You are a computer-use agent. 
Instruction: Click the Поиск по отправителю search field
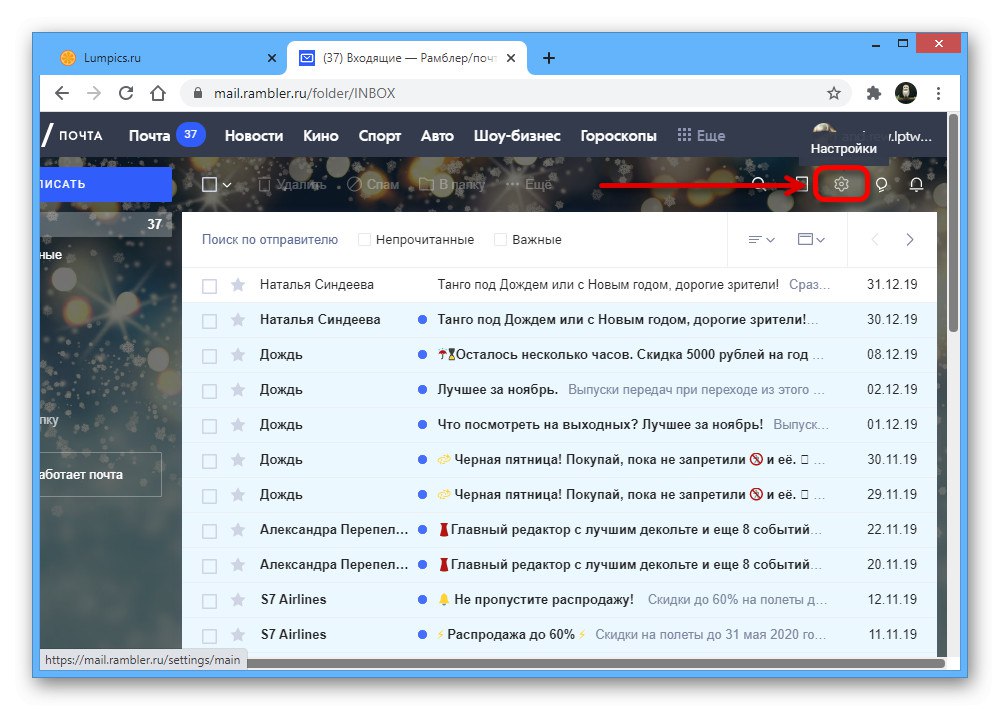[270, 240]
